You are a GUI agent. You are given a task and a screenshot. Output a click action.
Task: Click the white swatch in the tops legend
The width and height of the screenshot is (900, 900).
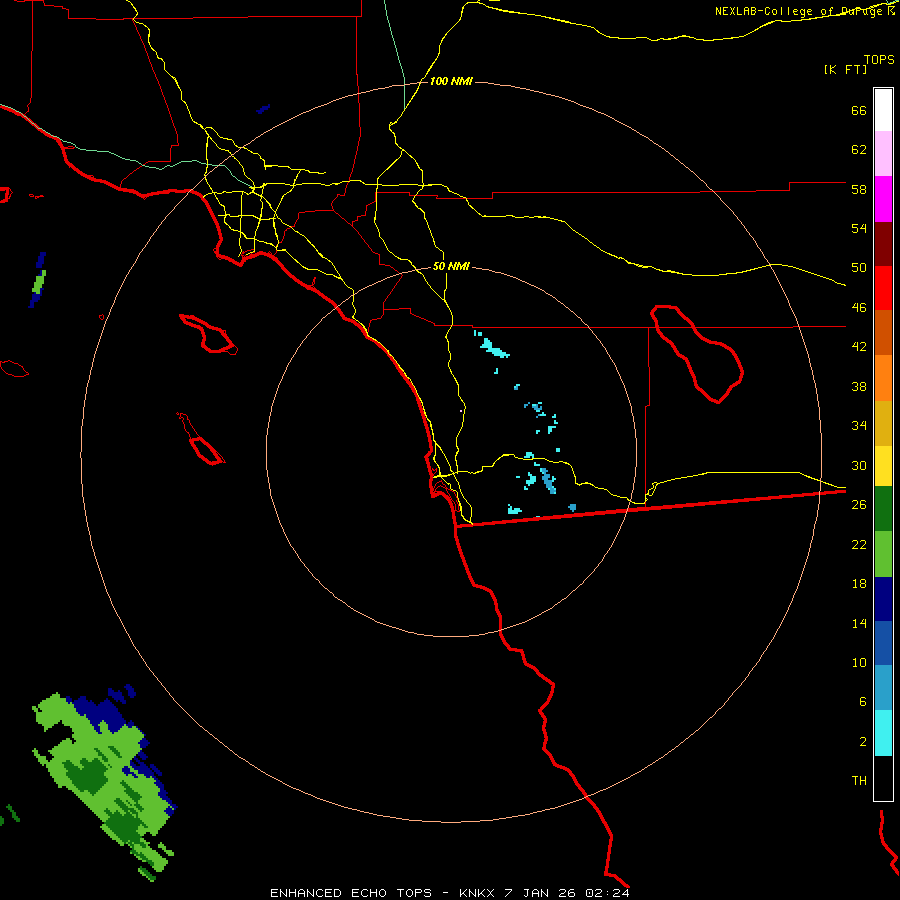[x=883, y=110]
